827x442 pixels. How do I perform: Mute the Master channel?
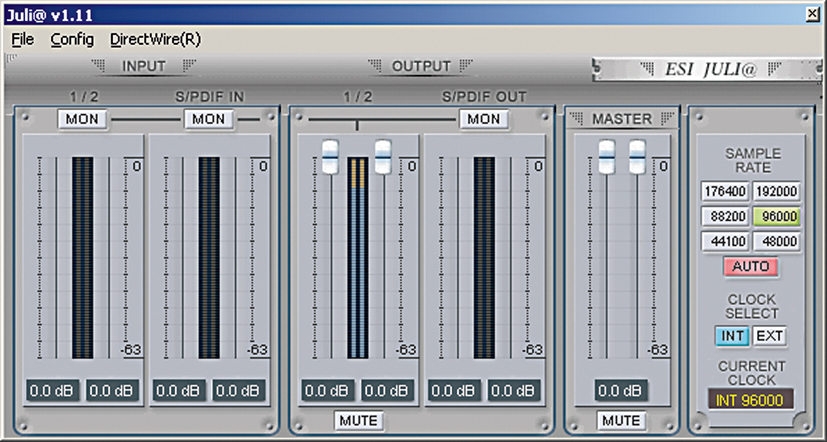621,420
